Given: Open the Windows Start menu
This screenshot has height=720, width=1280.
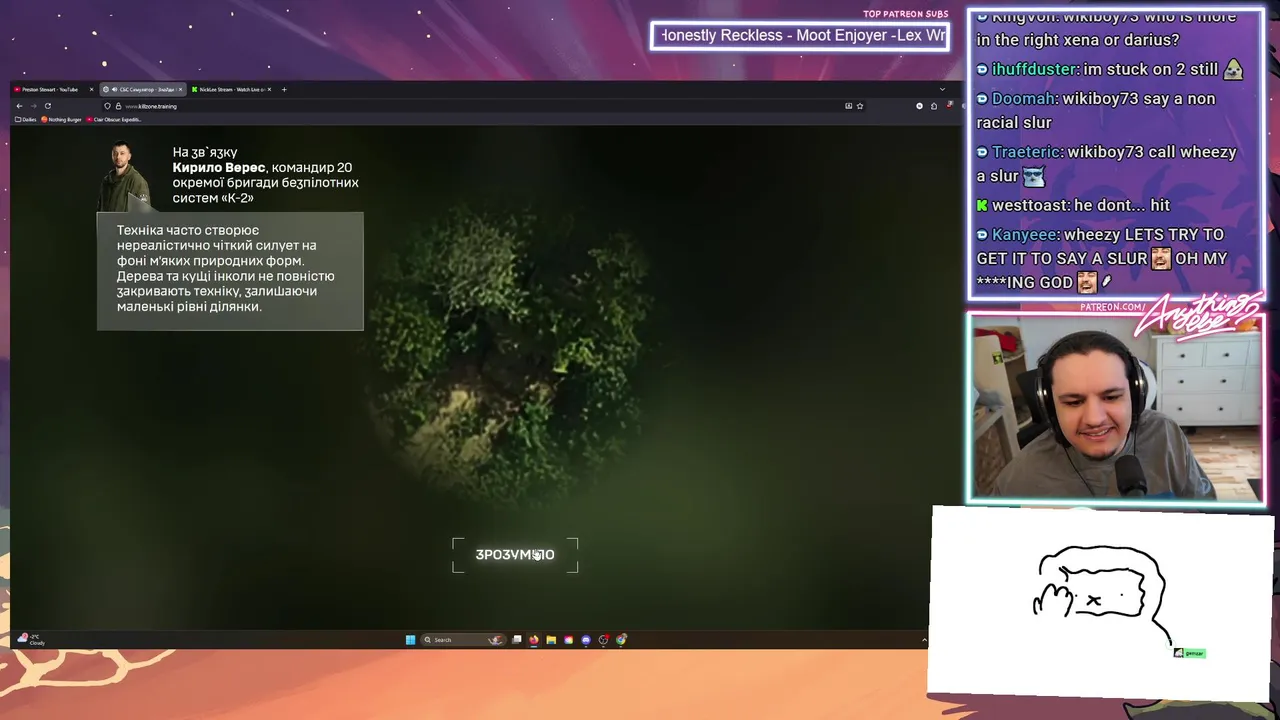Looking at the screenshot, I should pyautogui.click(x=410, y=640).
